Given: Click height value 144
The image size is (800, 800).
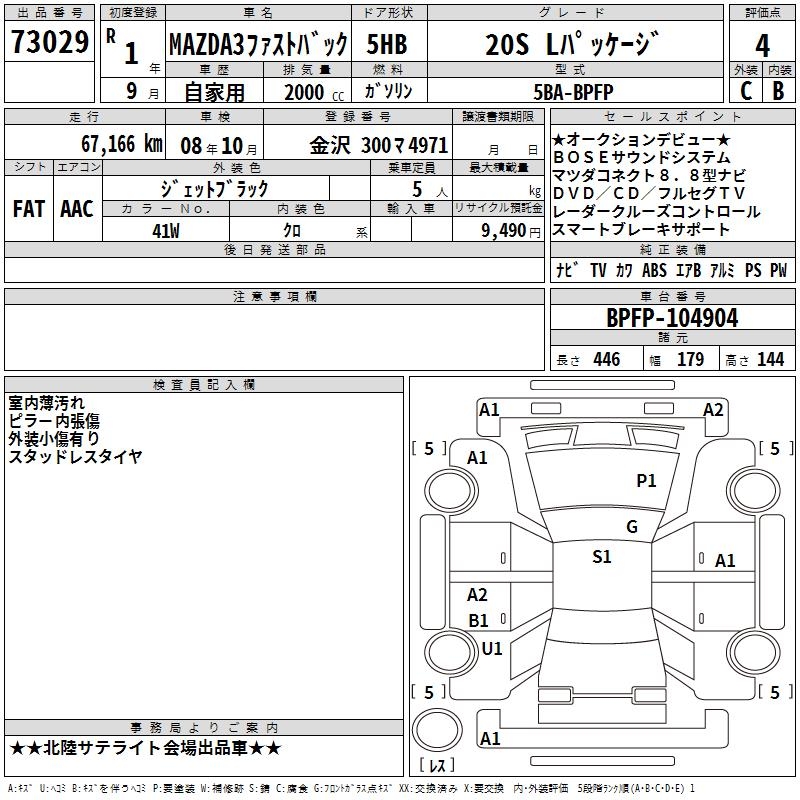Looking at the screenshot, I should tap(770, 359).
